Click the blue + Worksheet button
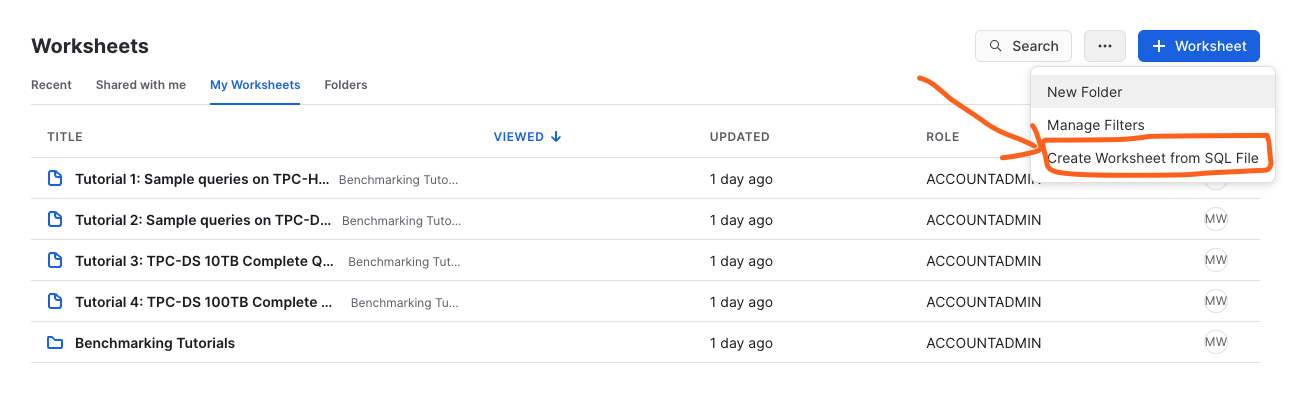The width and height of the screenshot is (1292, 416). [1198, 46]
